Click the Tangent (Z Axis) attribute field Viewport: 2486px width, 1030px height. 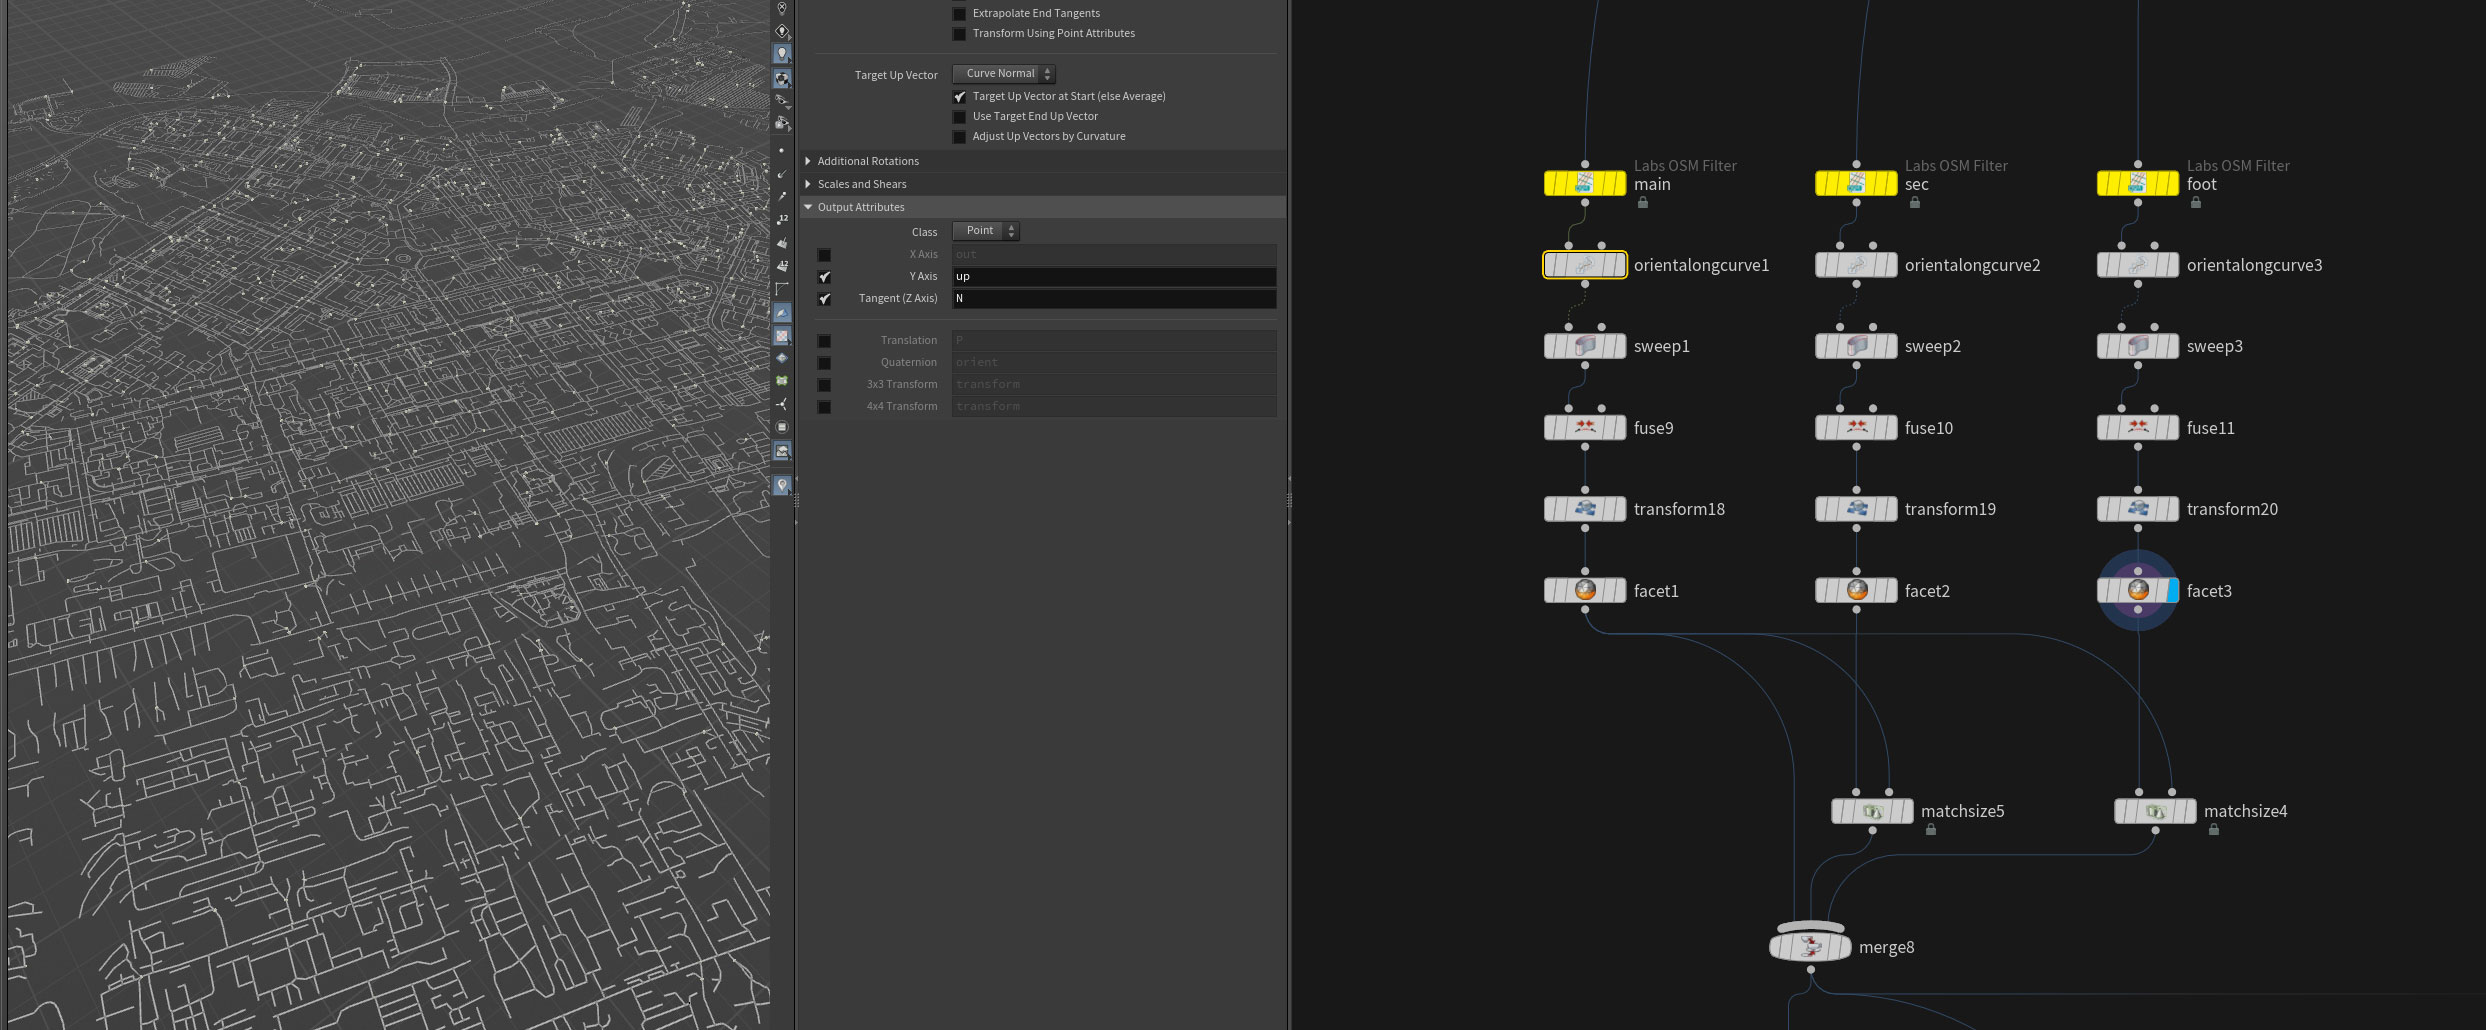coord(1114,299)
